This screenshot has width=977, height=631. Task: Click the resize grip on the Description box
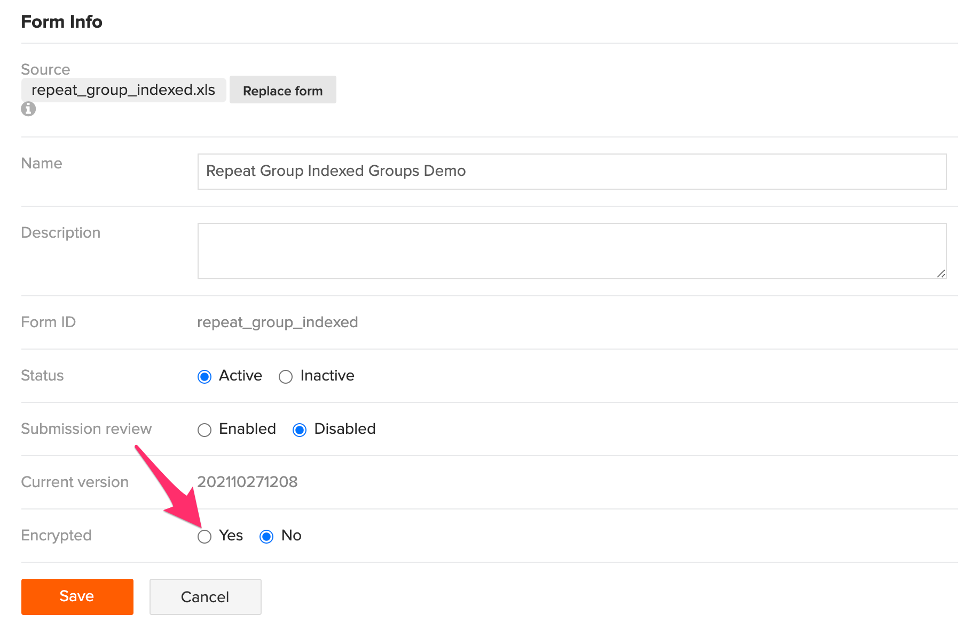coord(940,271)
